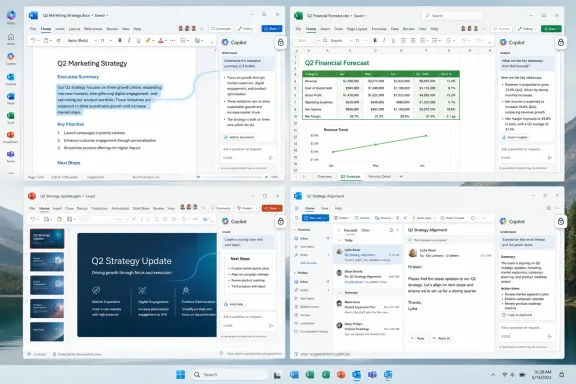576x384 pixels.
Task: Click the lock icon on PowerPoint Copilot pane
Action: click(281, 221)
